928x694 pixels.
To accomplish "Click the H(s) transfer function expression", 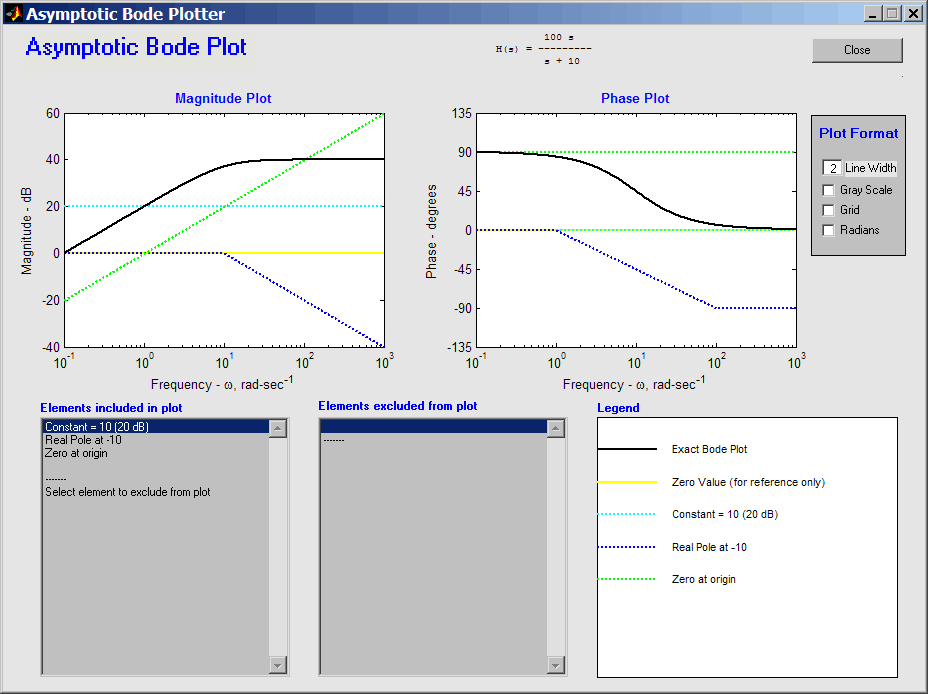I will click(x=543, y=49).
